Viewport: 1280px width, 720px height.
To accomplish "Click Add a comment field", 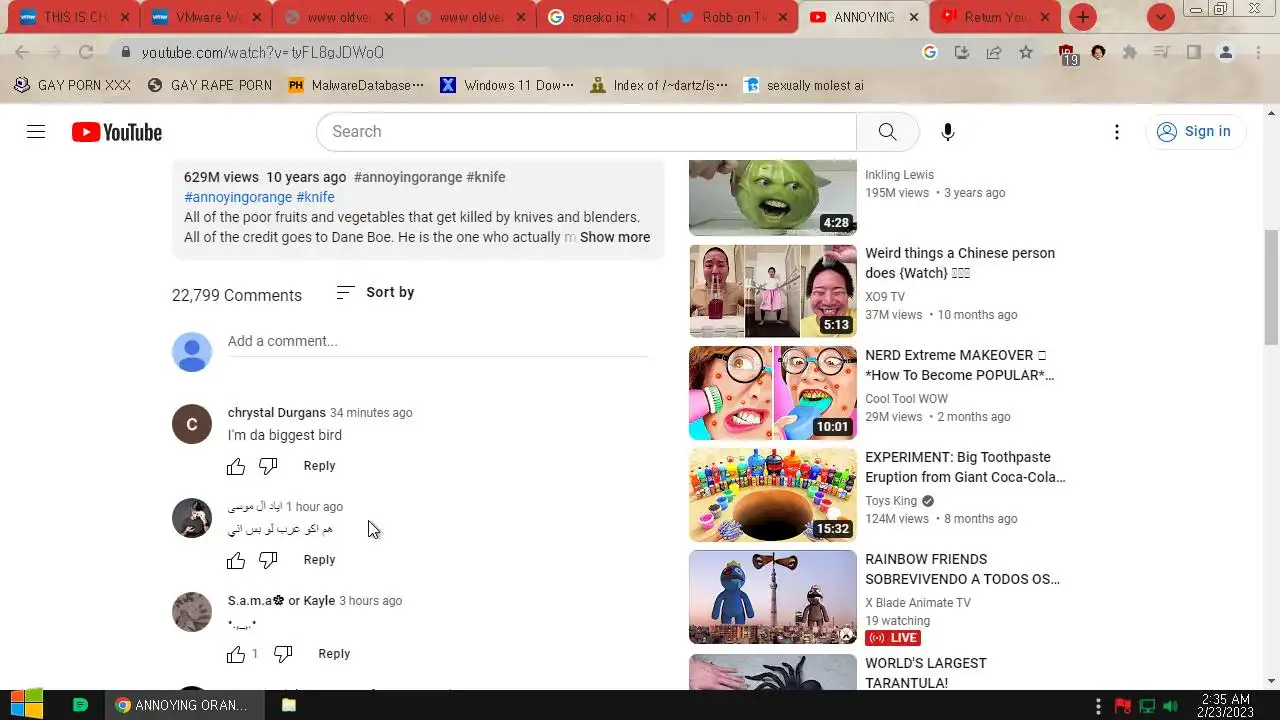I will [x=438, y=342].
